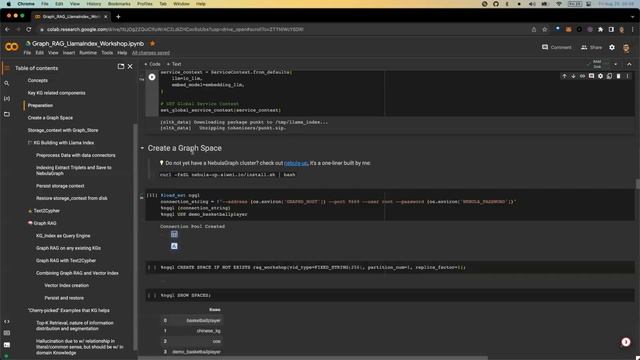Toggle the Table of contents sidebar icon
This screenshot has height=360, width=640.
(6, 68)
